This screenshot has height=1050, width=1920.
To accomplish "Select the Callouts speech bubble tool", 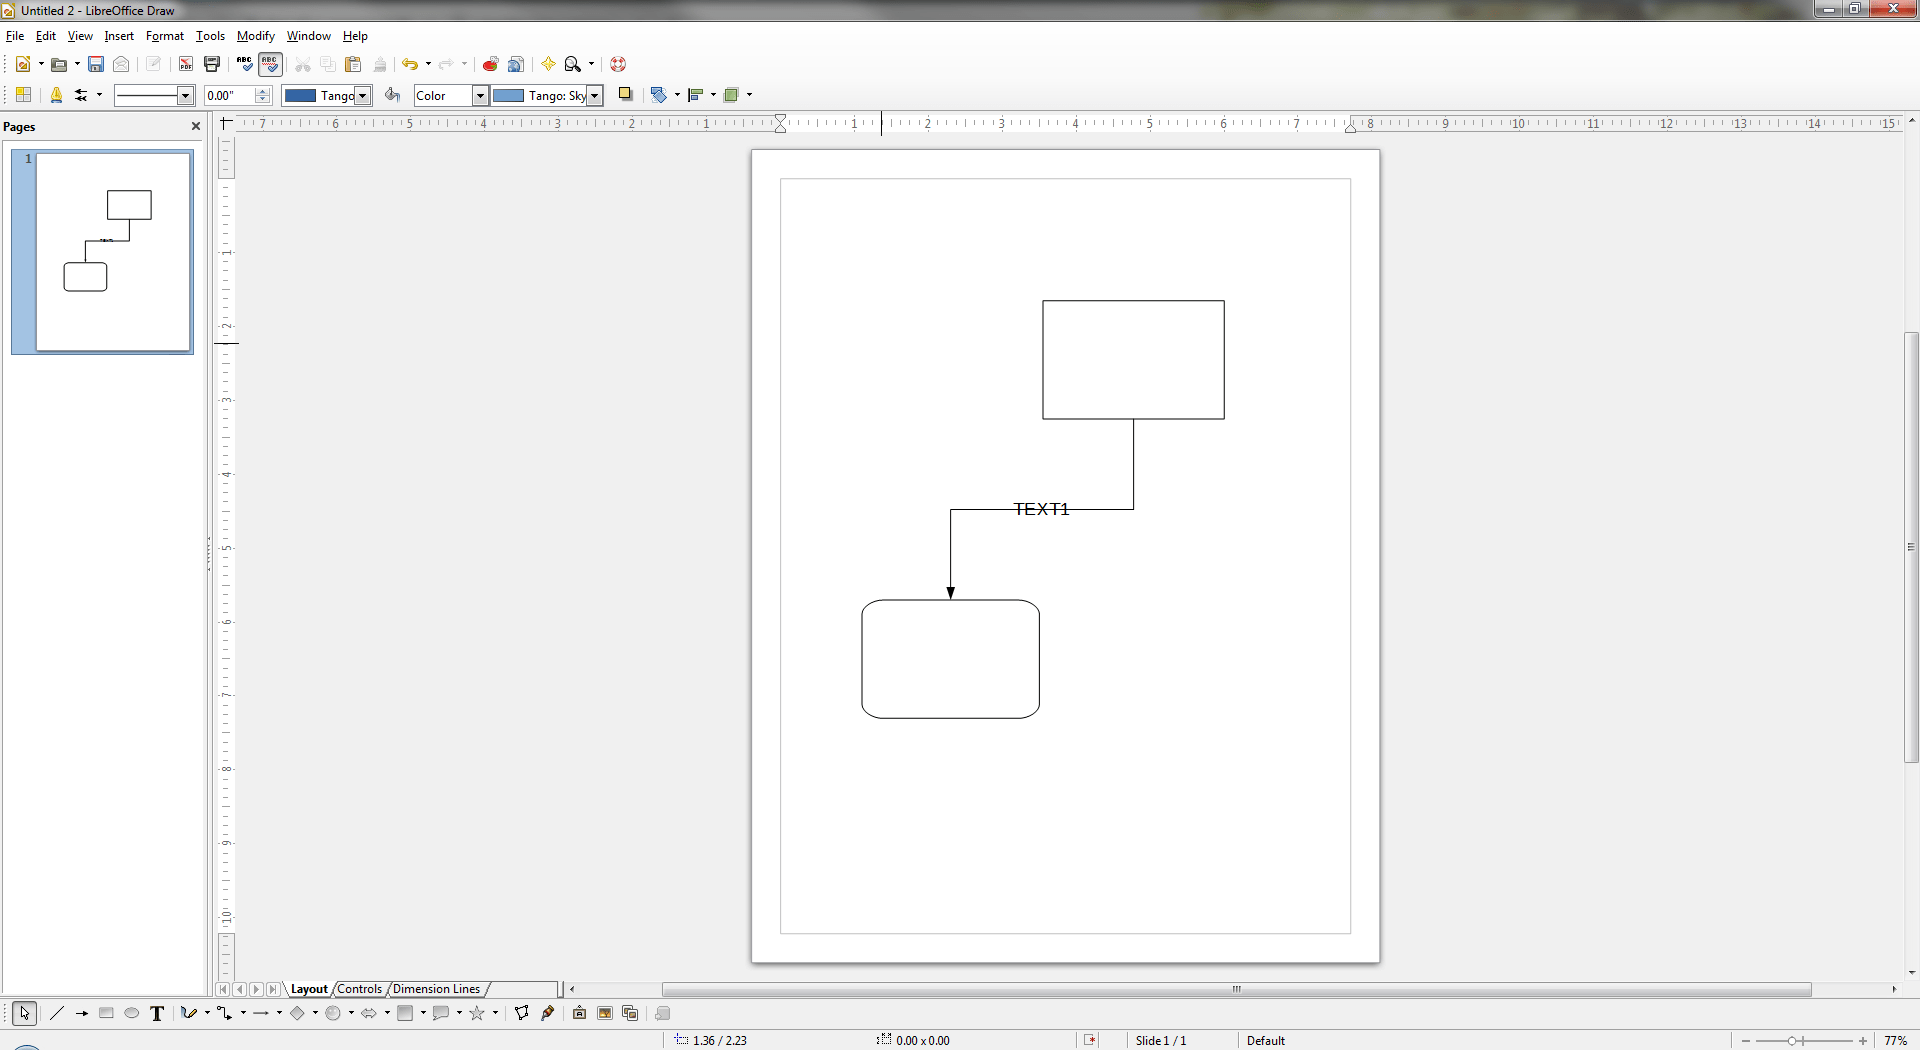I will click(x=441, y=1013).
